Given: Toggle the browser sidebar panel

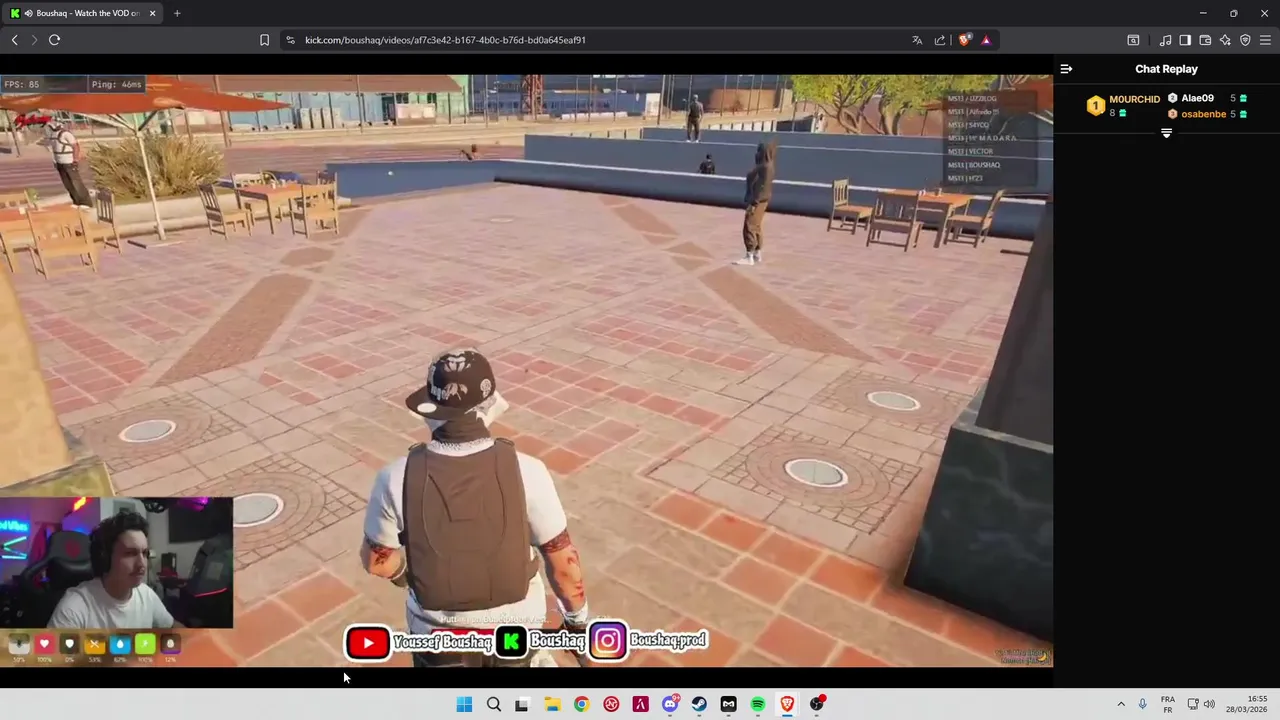Looking at the screenshot, I should coord(1185,40).
